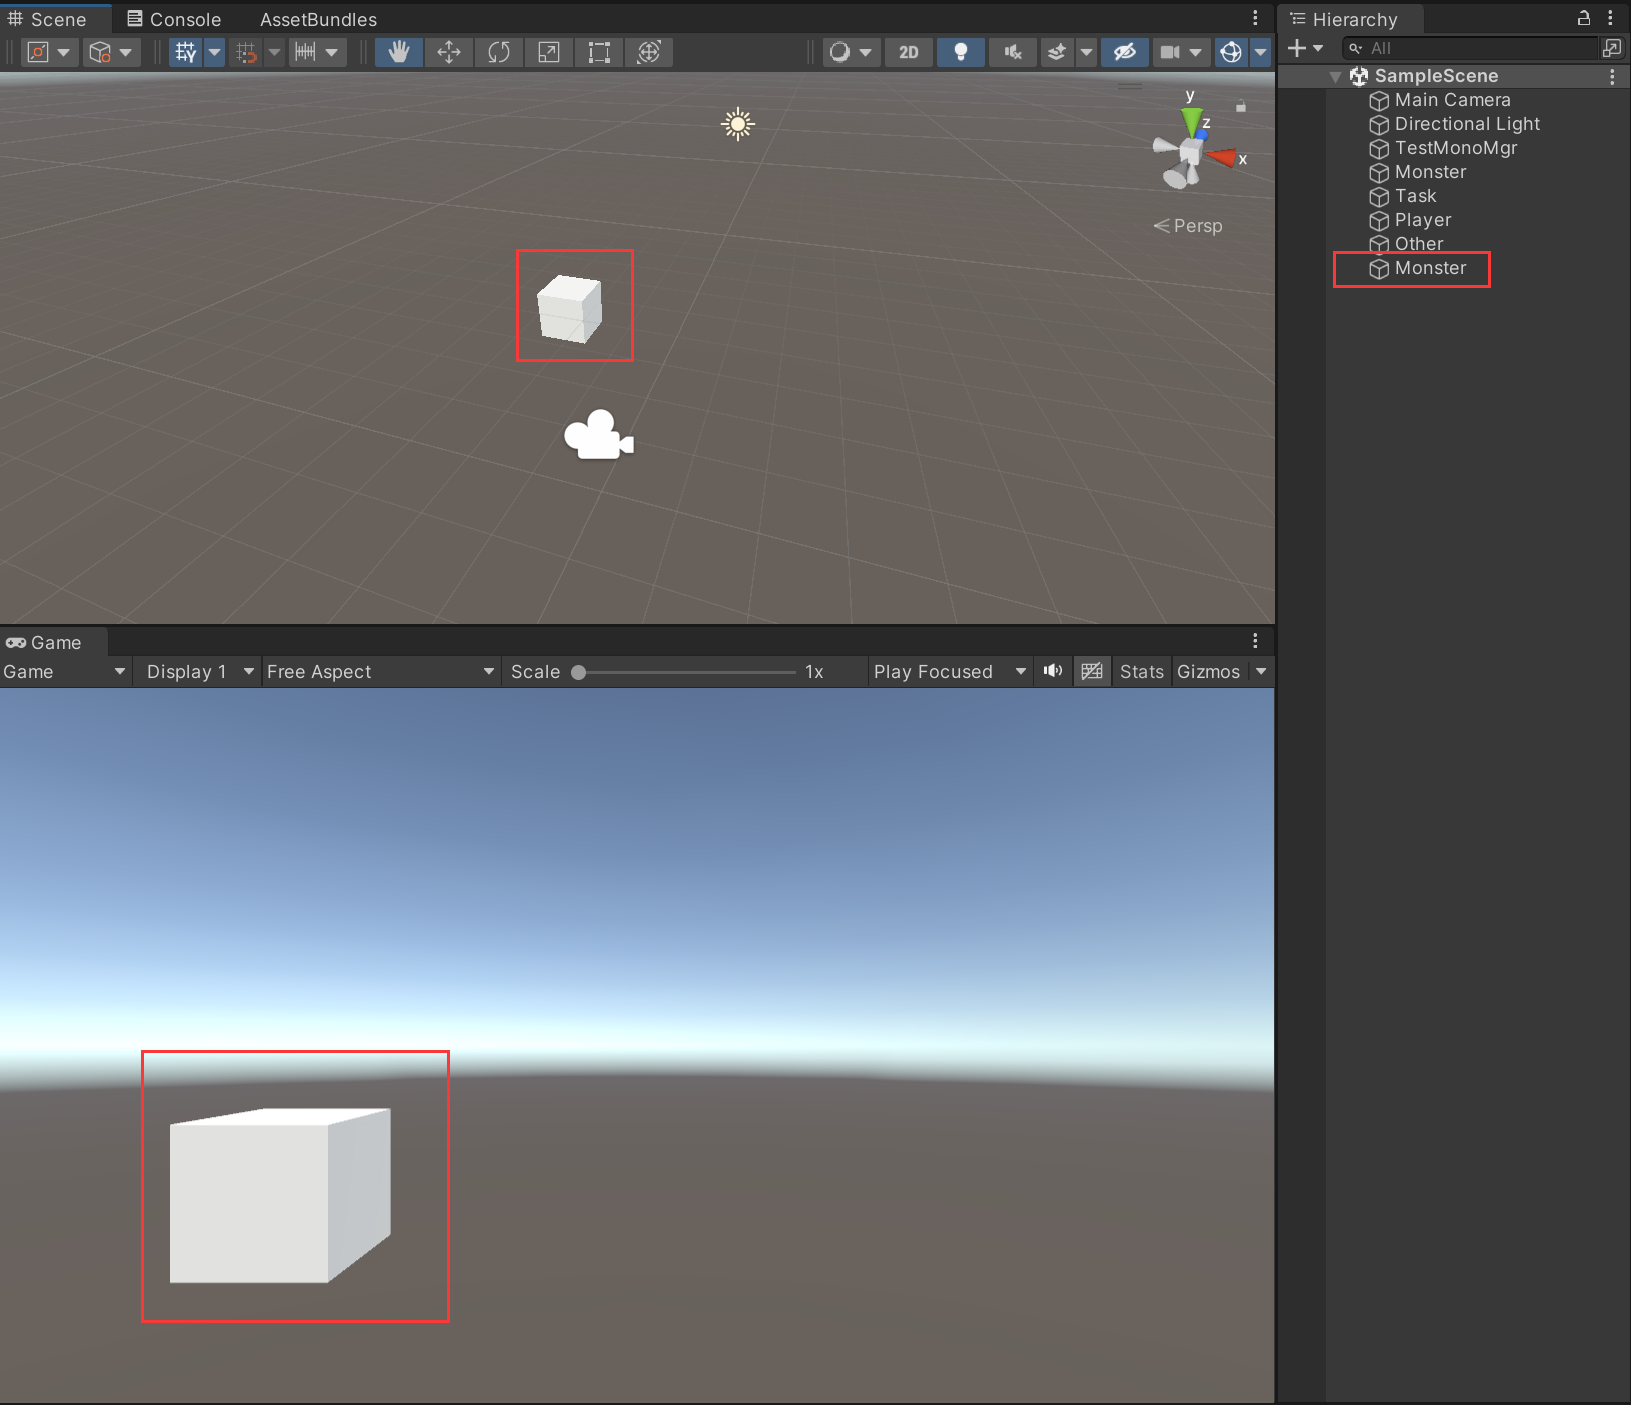Click the tool handle pivot position icon

[x=38, y=52]
